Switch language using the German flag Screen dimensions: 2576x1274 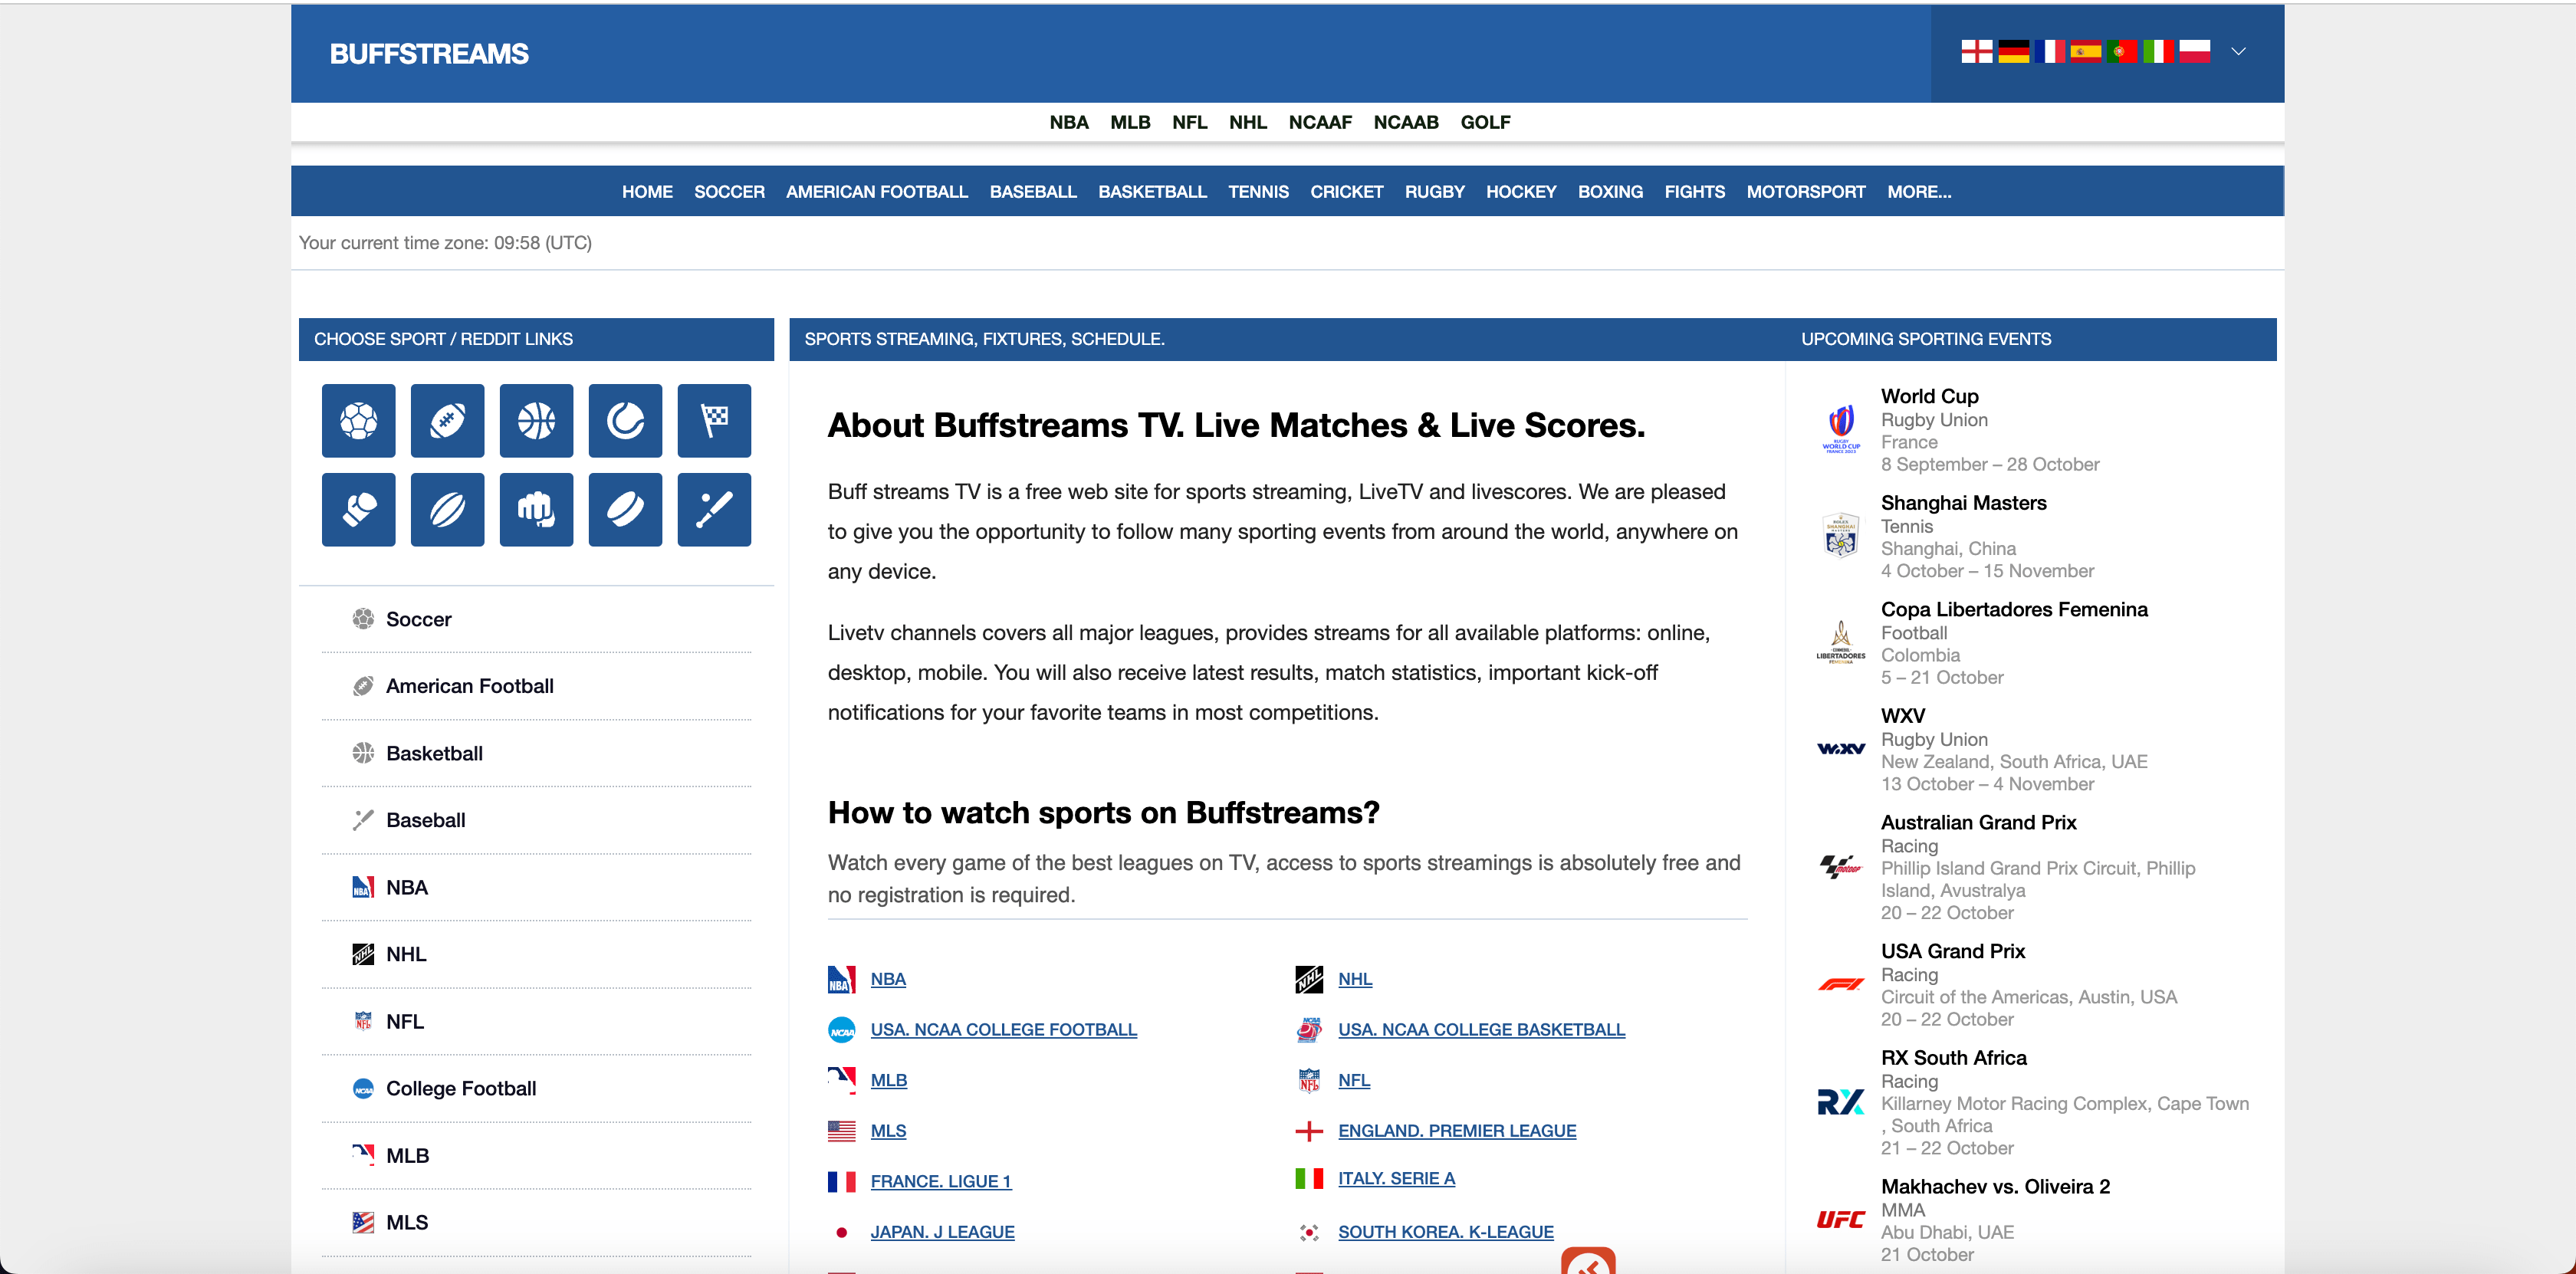pos(2013,51)
